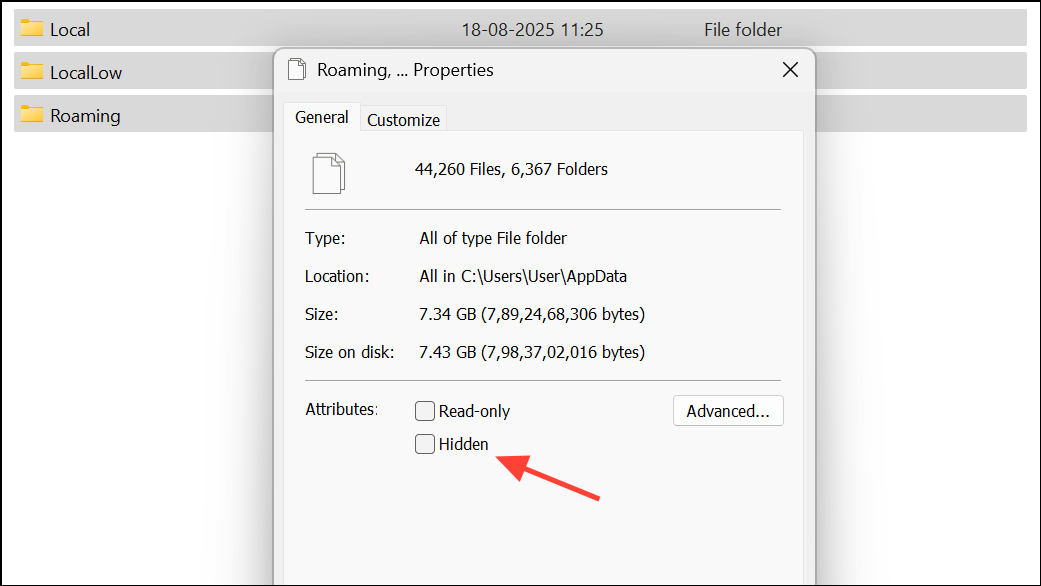Switch to the Customize tab
Viewport: 1041px width, 586px height.
coord(403,118)
